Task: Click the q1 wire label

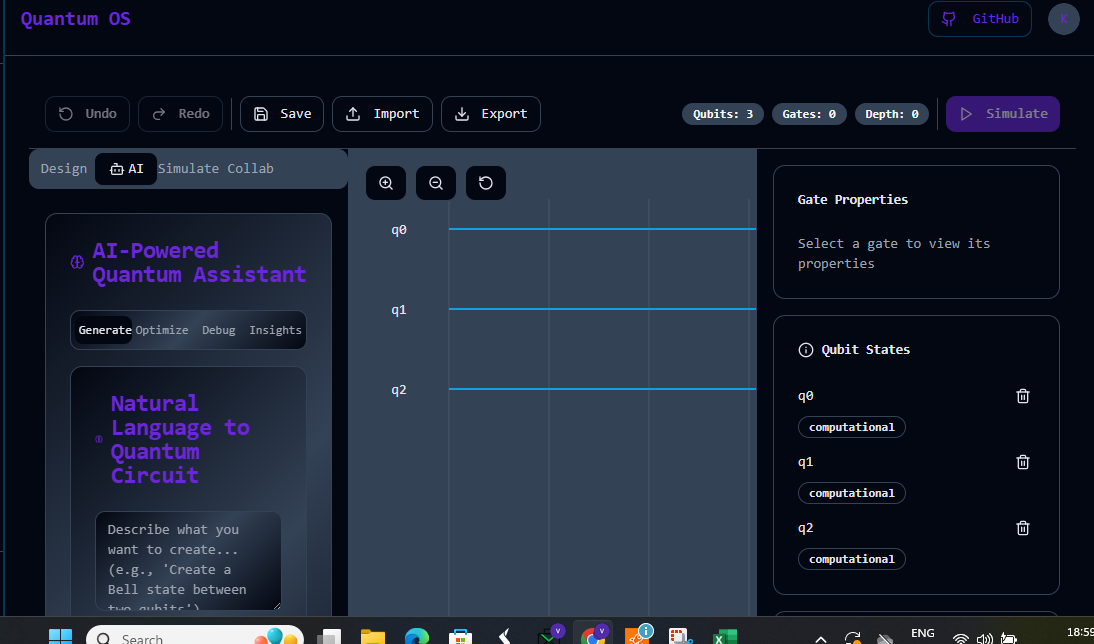Action: tap(399, 310)
